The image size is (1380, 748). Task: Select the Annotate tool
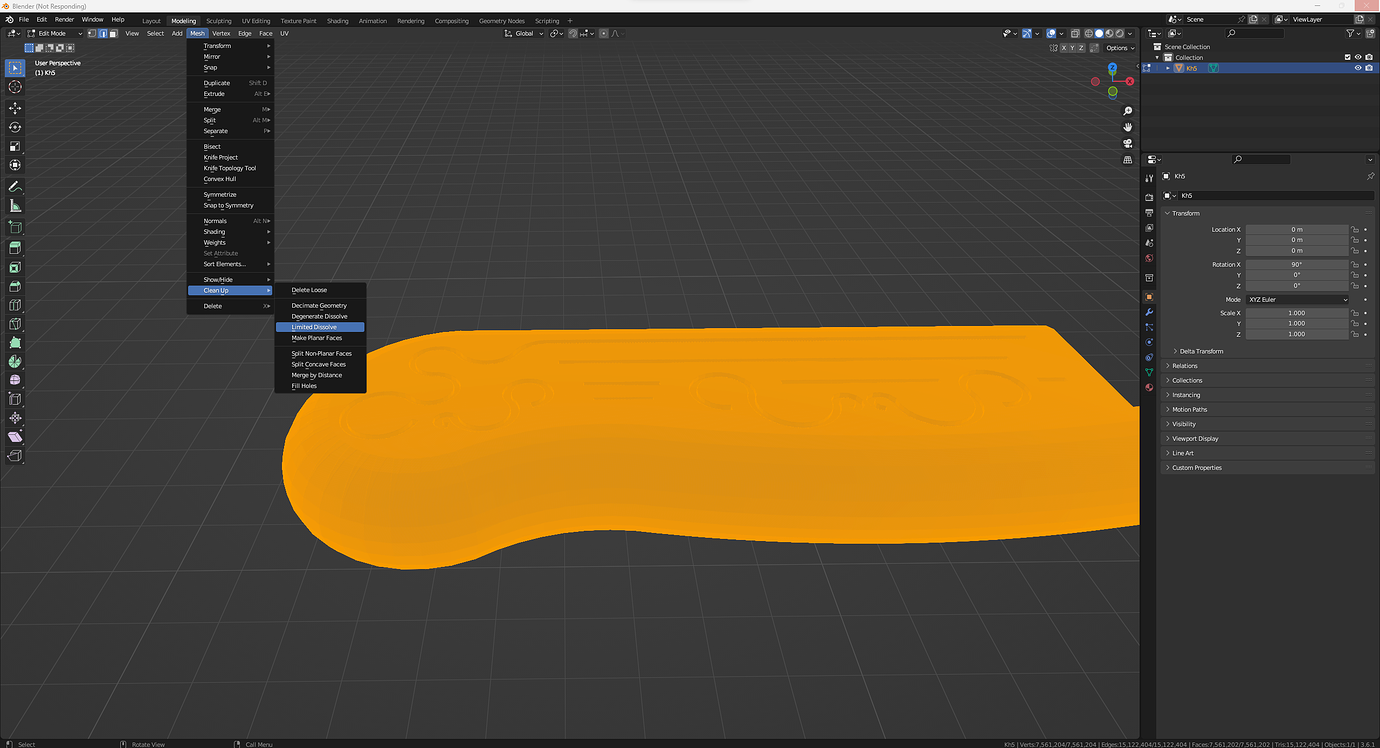(15, 187)
